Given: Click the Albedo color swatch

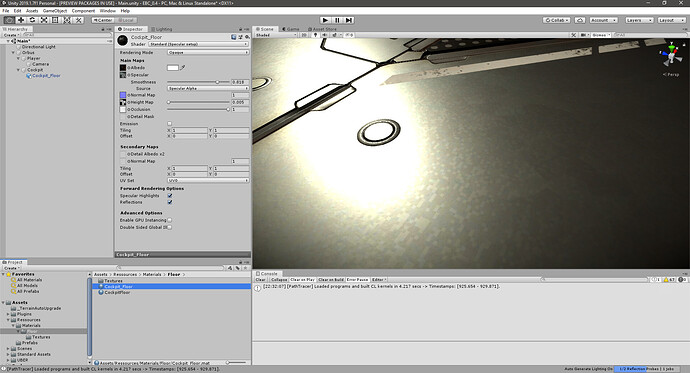Looking at the screenshot, I should [173, 68].
